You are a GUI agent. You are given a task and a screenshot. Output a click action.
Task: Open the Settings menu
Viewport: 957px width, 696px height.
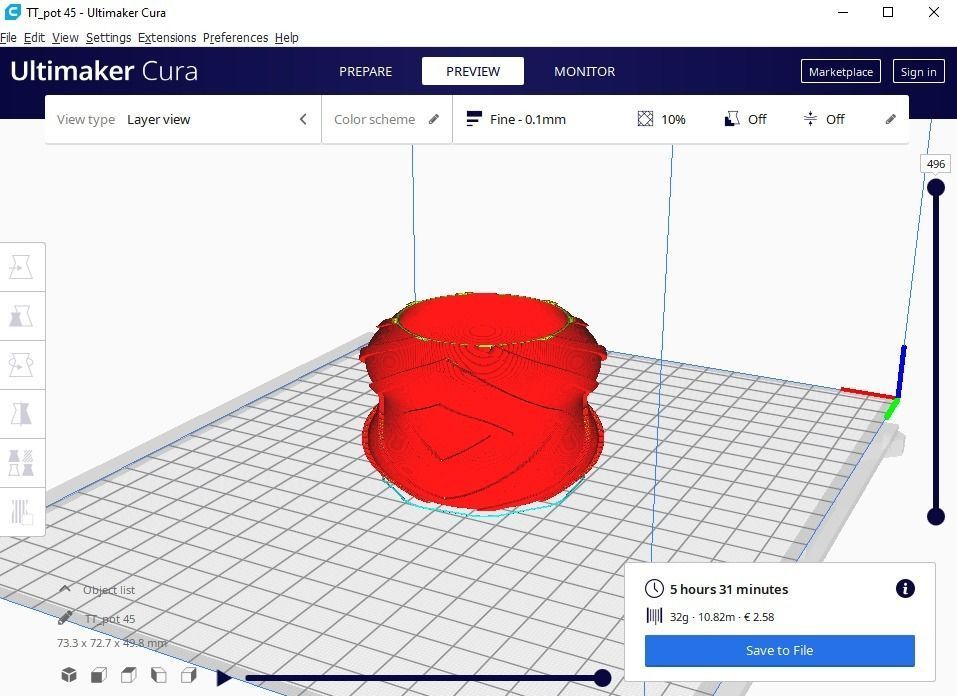[x=109, y=37]
